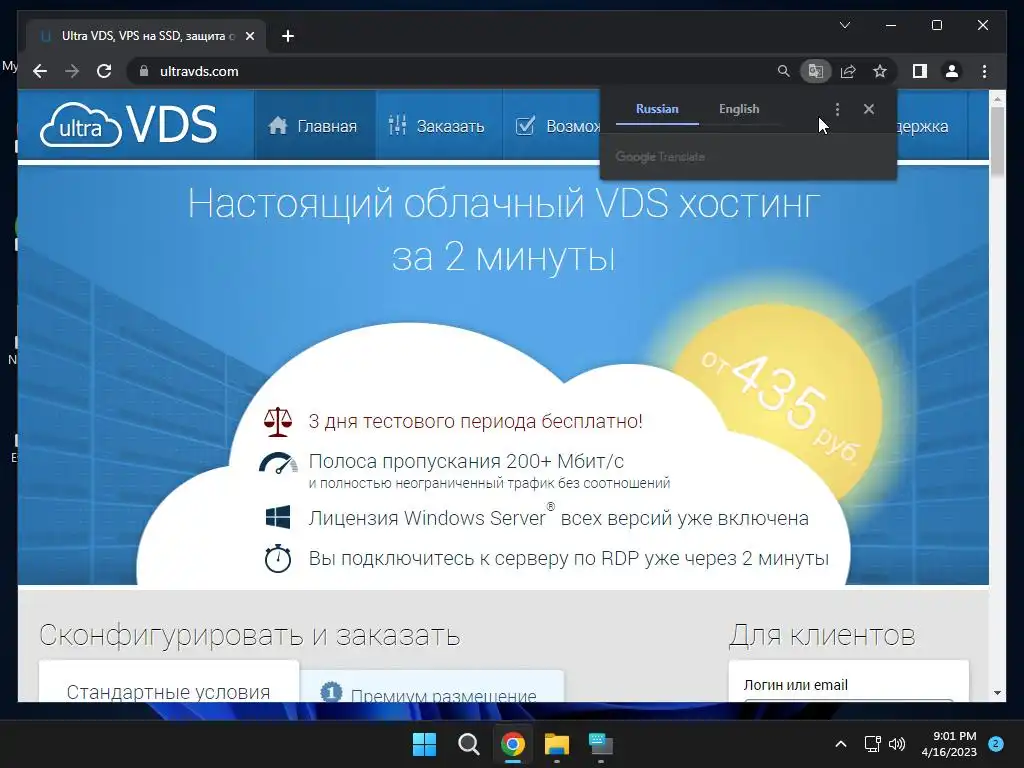Open the notification center badge
This screenshot has height=768, width=1024.
[996, 744]
